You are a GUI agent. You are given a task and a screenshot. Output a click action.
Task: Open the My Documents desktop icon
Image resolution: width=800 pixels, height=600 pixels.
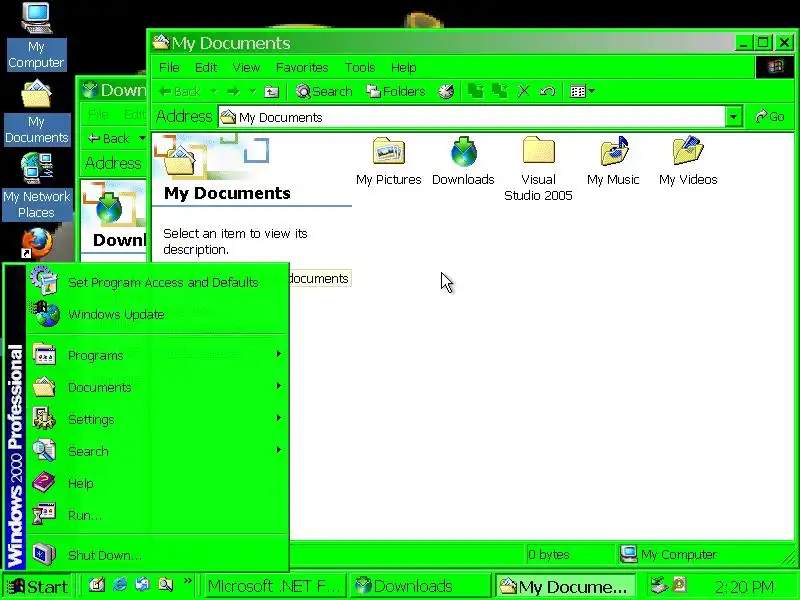click(36, 113)
